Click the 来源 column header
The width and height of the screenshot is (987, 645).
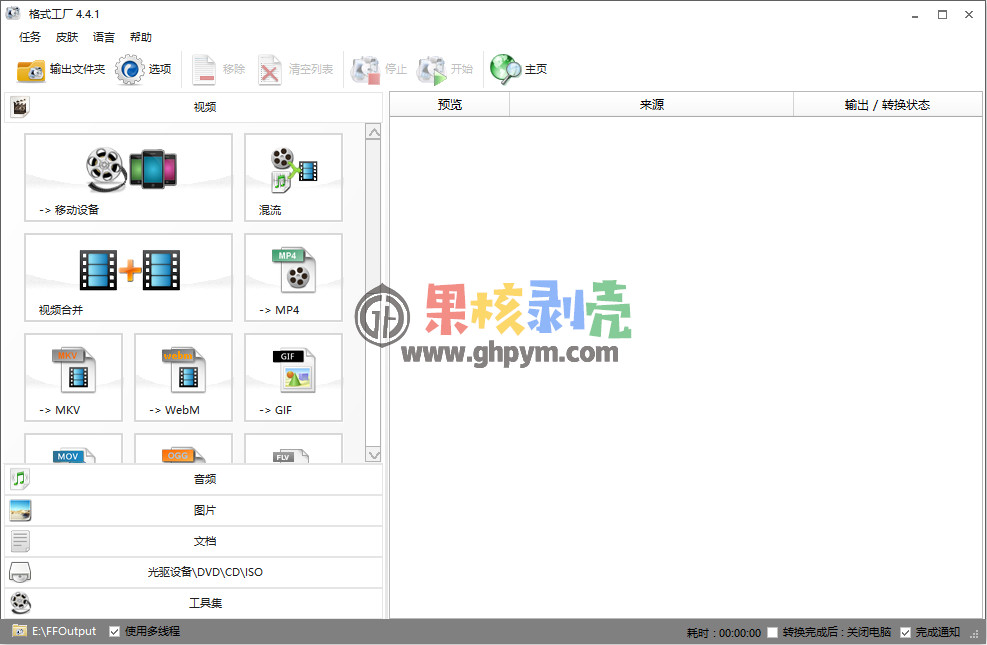click(x=651, y=104)
